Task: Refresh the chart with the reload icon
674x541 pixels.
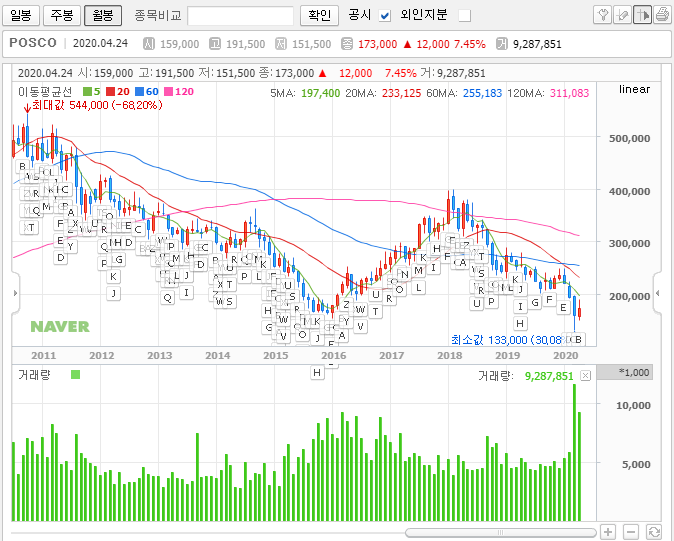Action: [x=654, y=532]
